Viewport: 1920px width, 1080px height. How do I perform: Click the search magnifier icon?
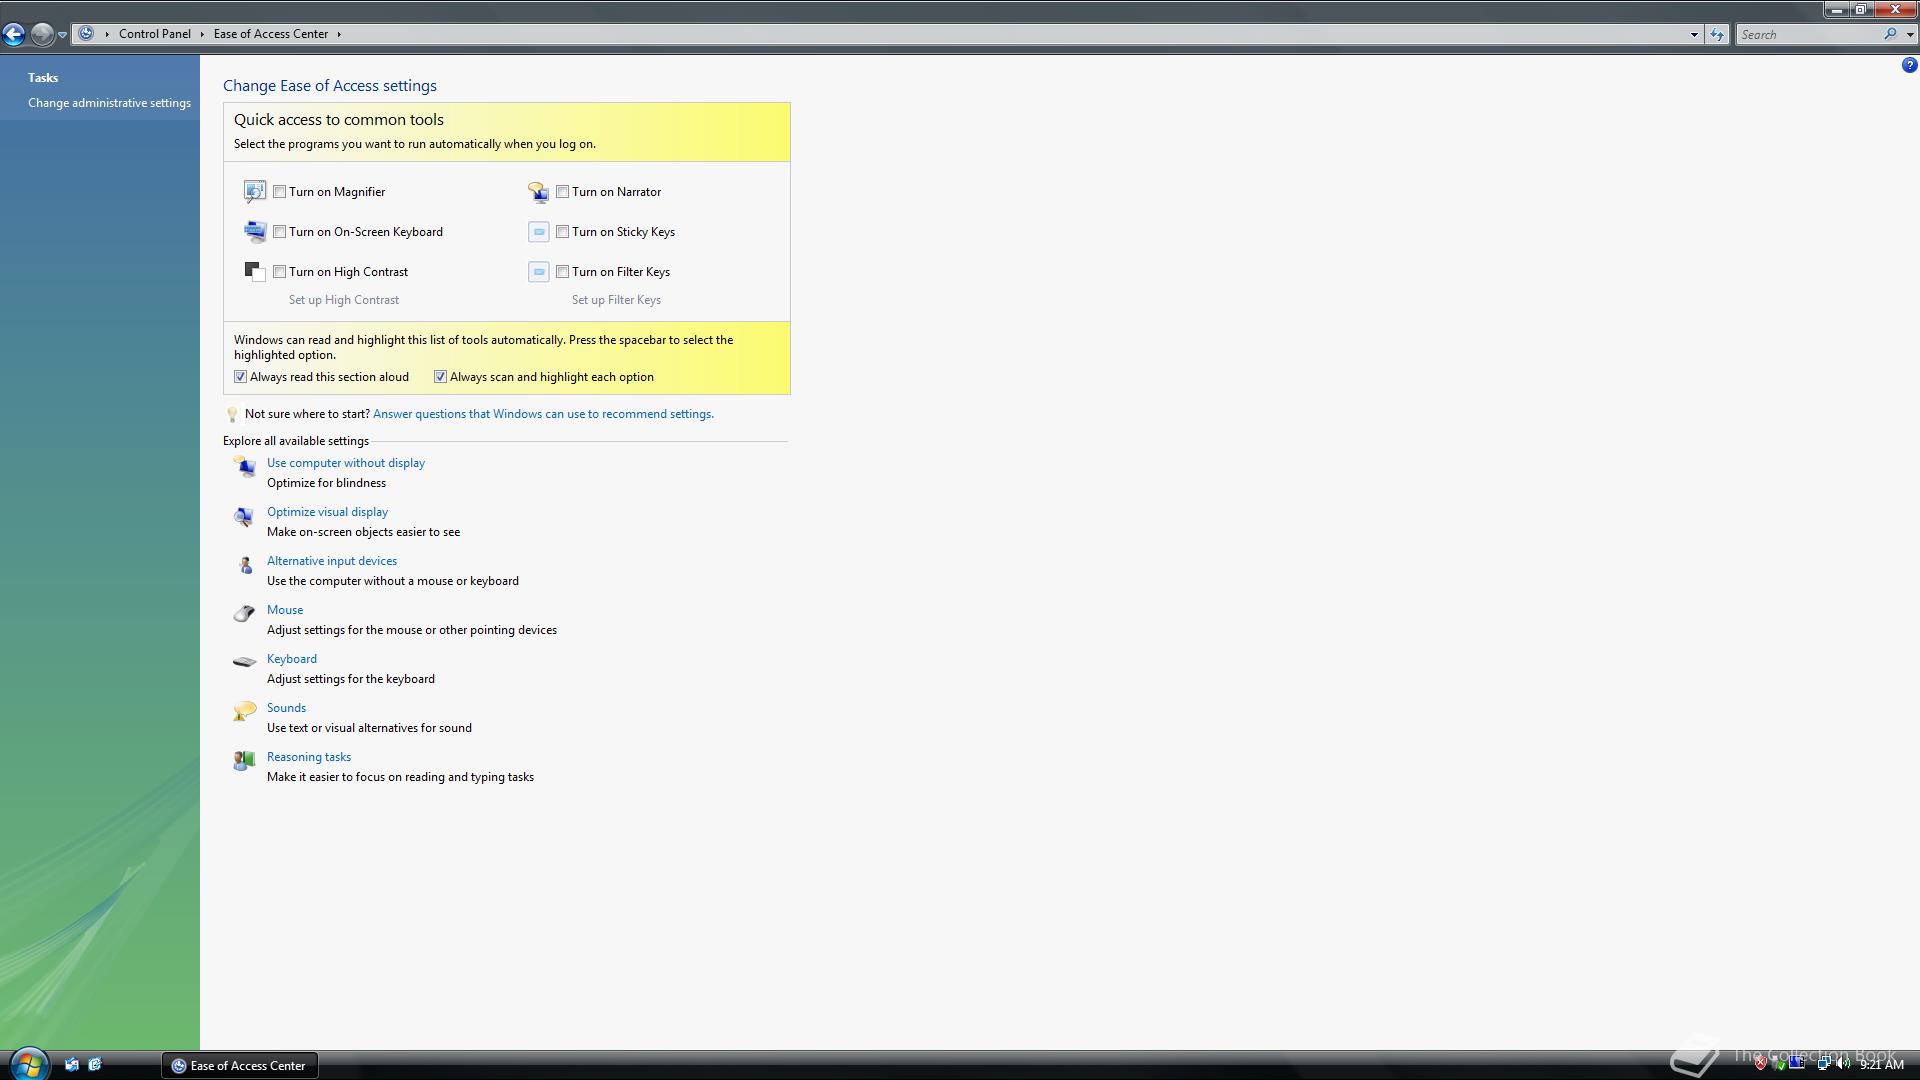coord(1890,34)
